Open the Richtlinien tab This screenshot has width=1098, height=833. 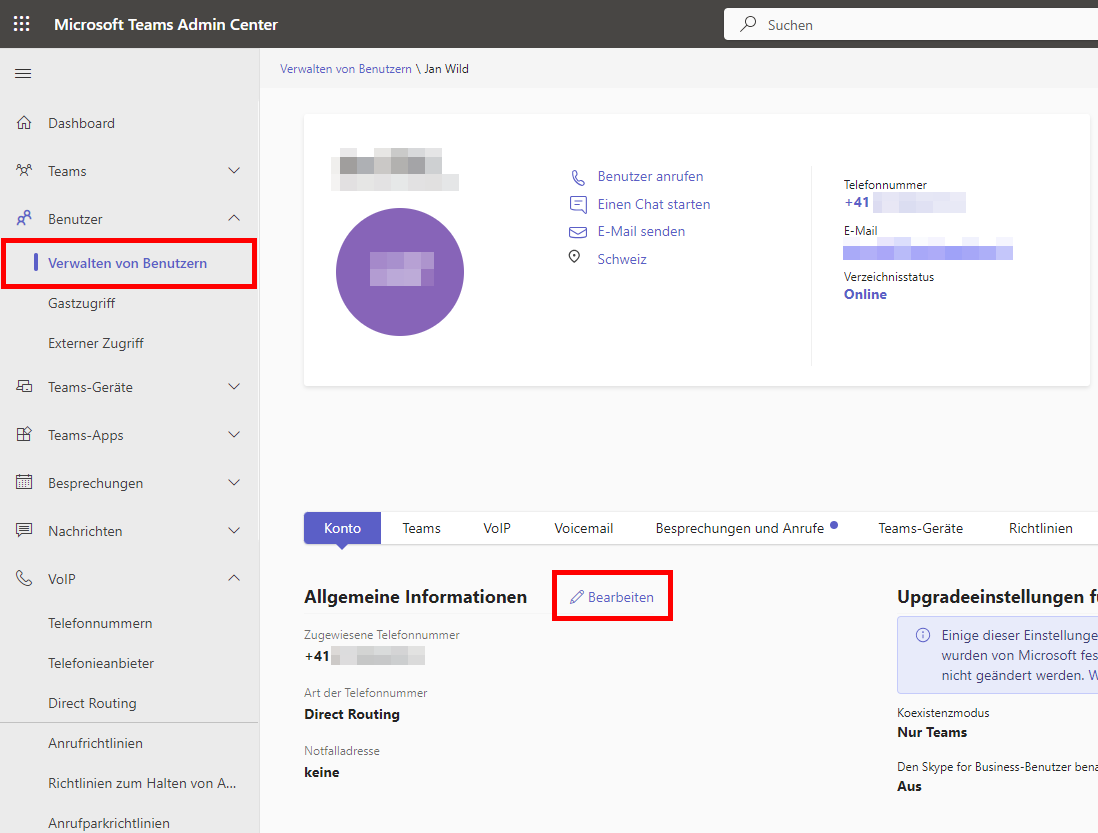click(x=1041, y=528)
